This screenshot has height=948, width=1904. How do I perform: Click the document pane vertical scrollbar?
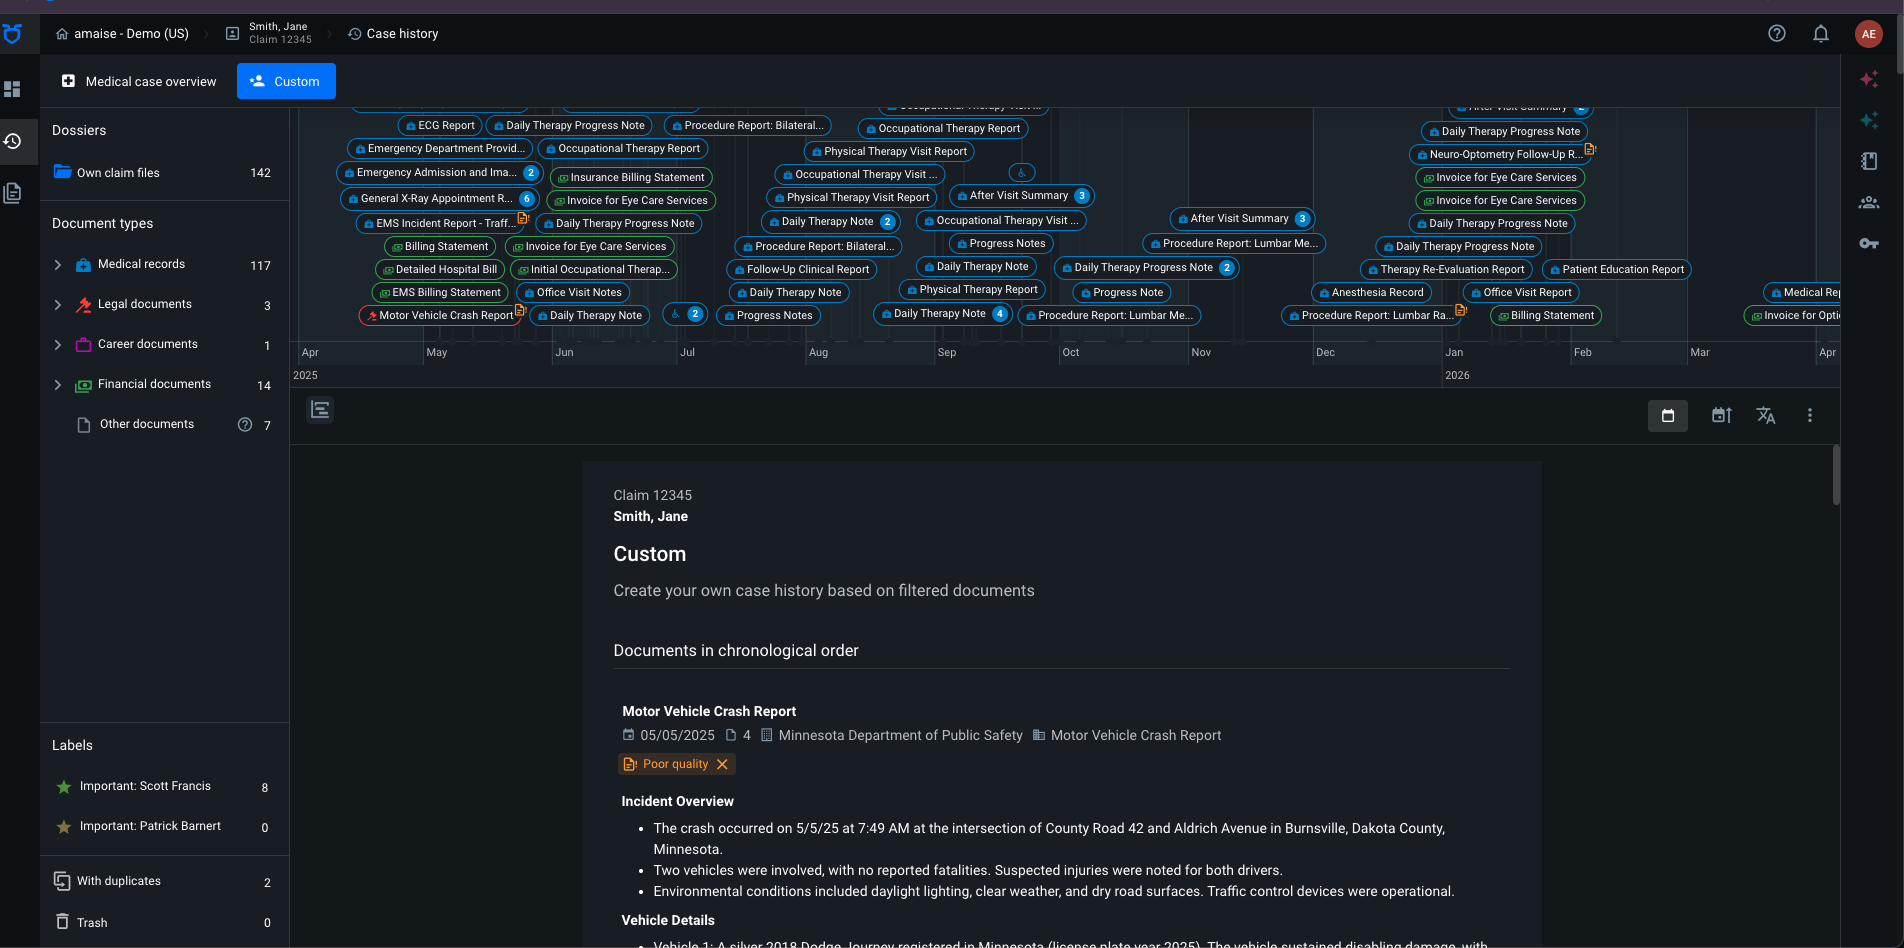tap(1835, 476)
